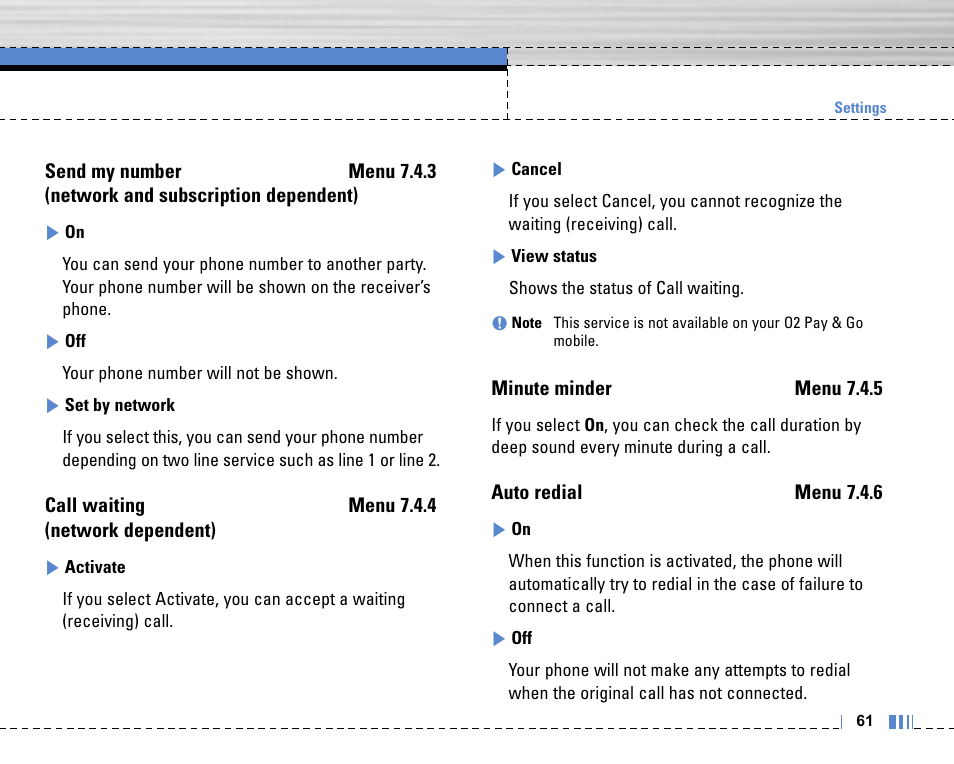Click the '(network dependent)' subtitle

(130, 530)
